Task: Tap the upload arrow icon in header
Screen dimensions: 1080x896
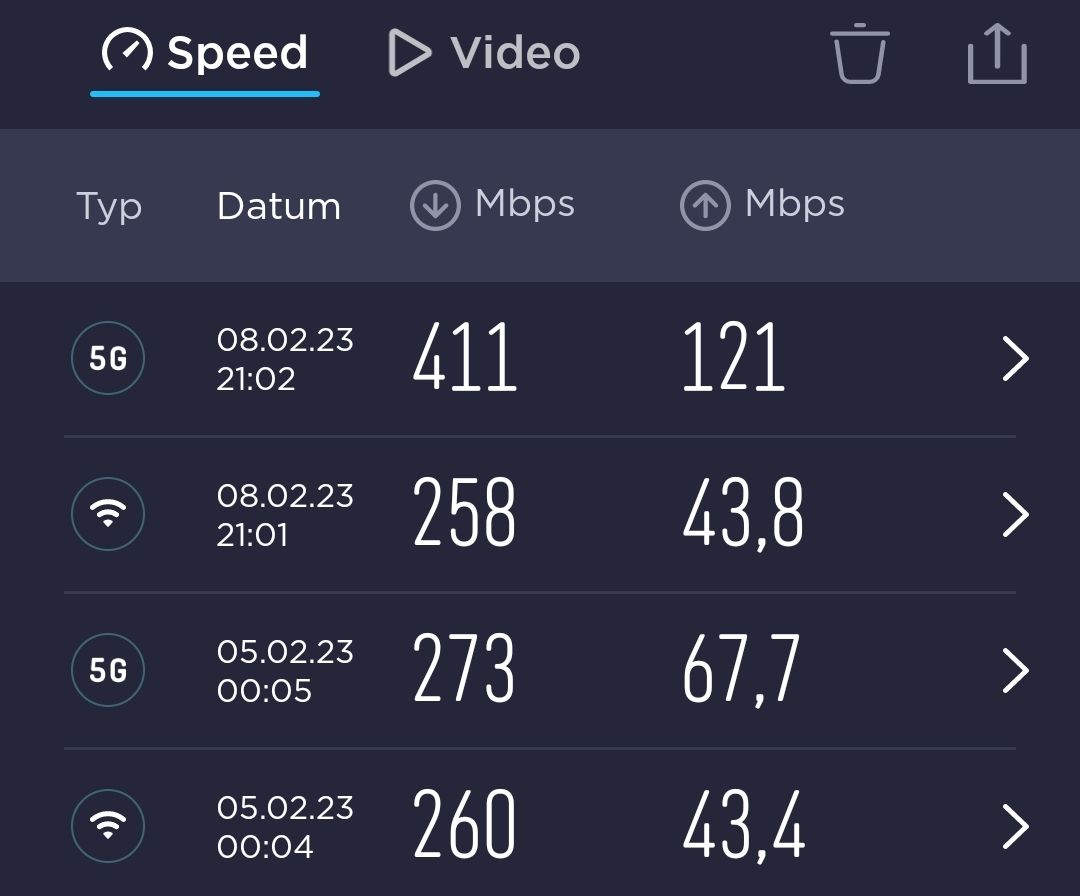Action: click(705, 206)
